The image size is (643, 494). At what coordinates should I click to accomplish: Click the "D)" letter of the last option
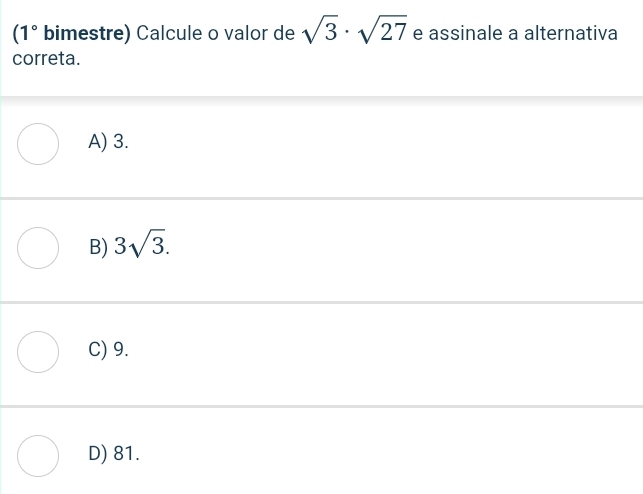click(98, 454)
